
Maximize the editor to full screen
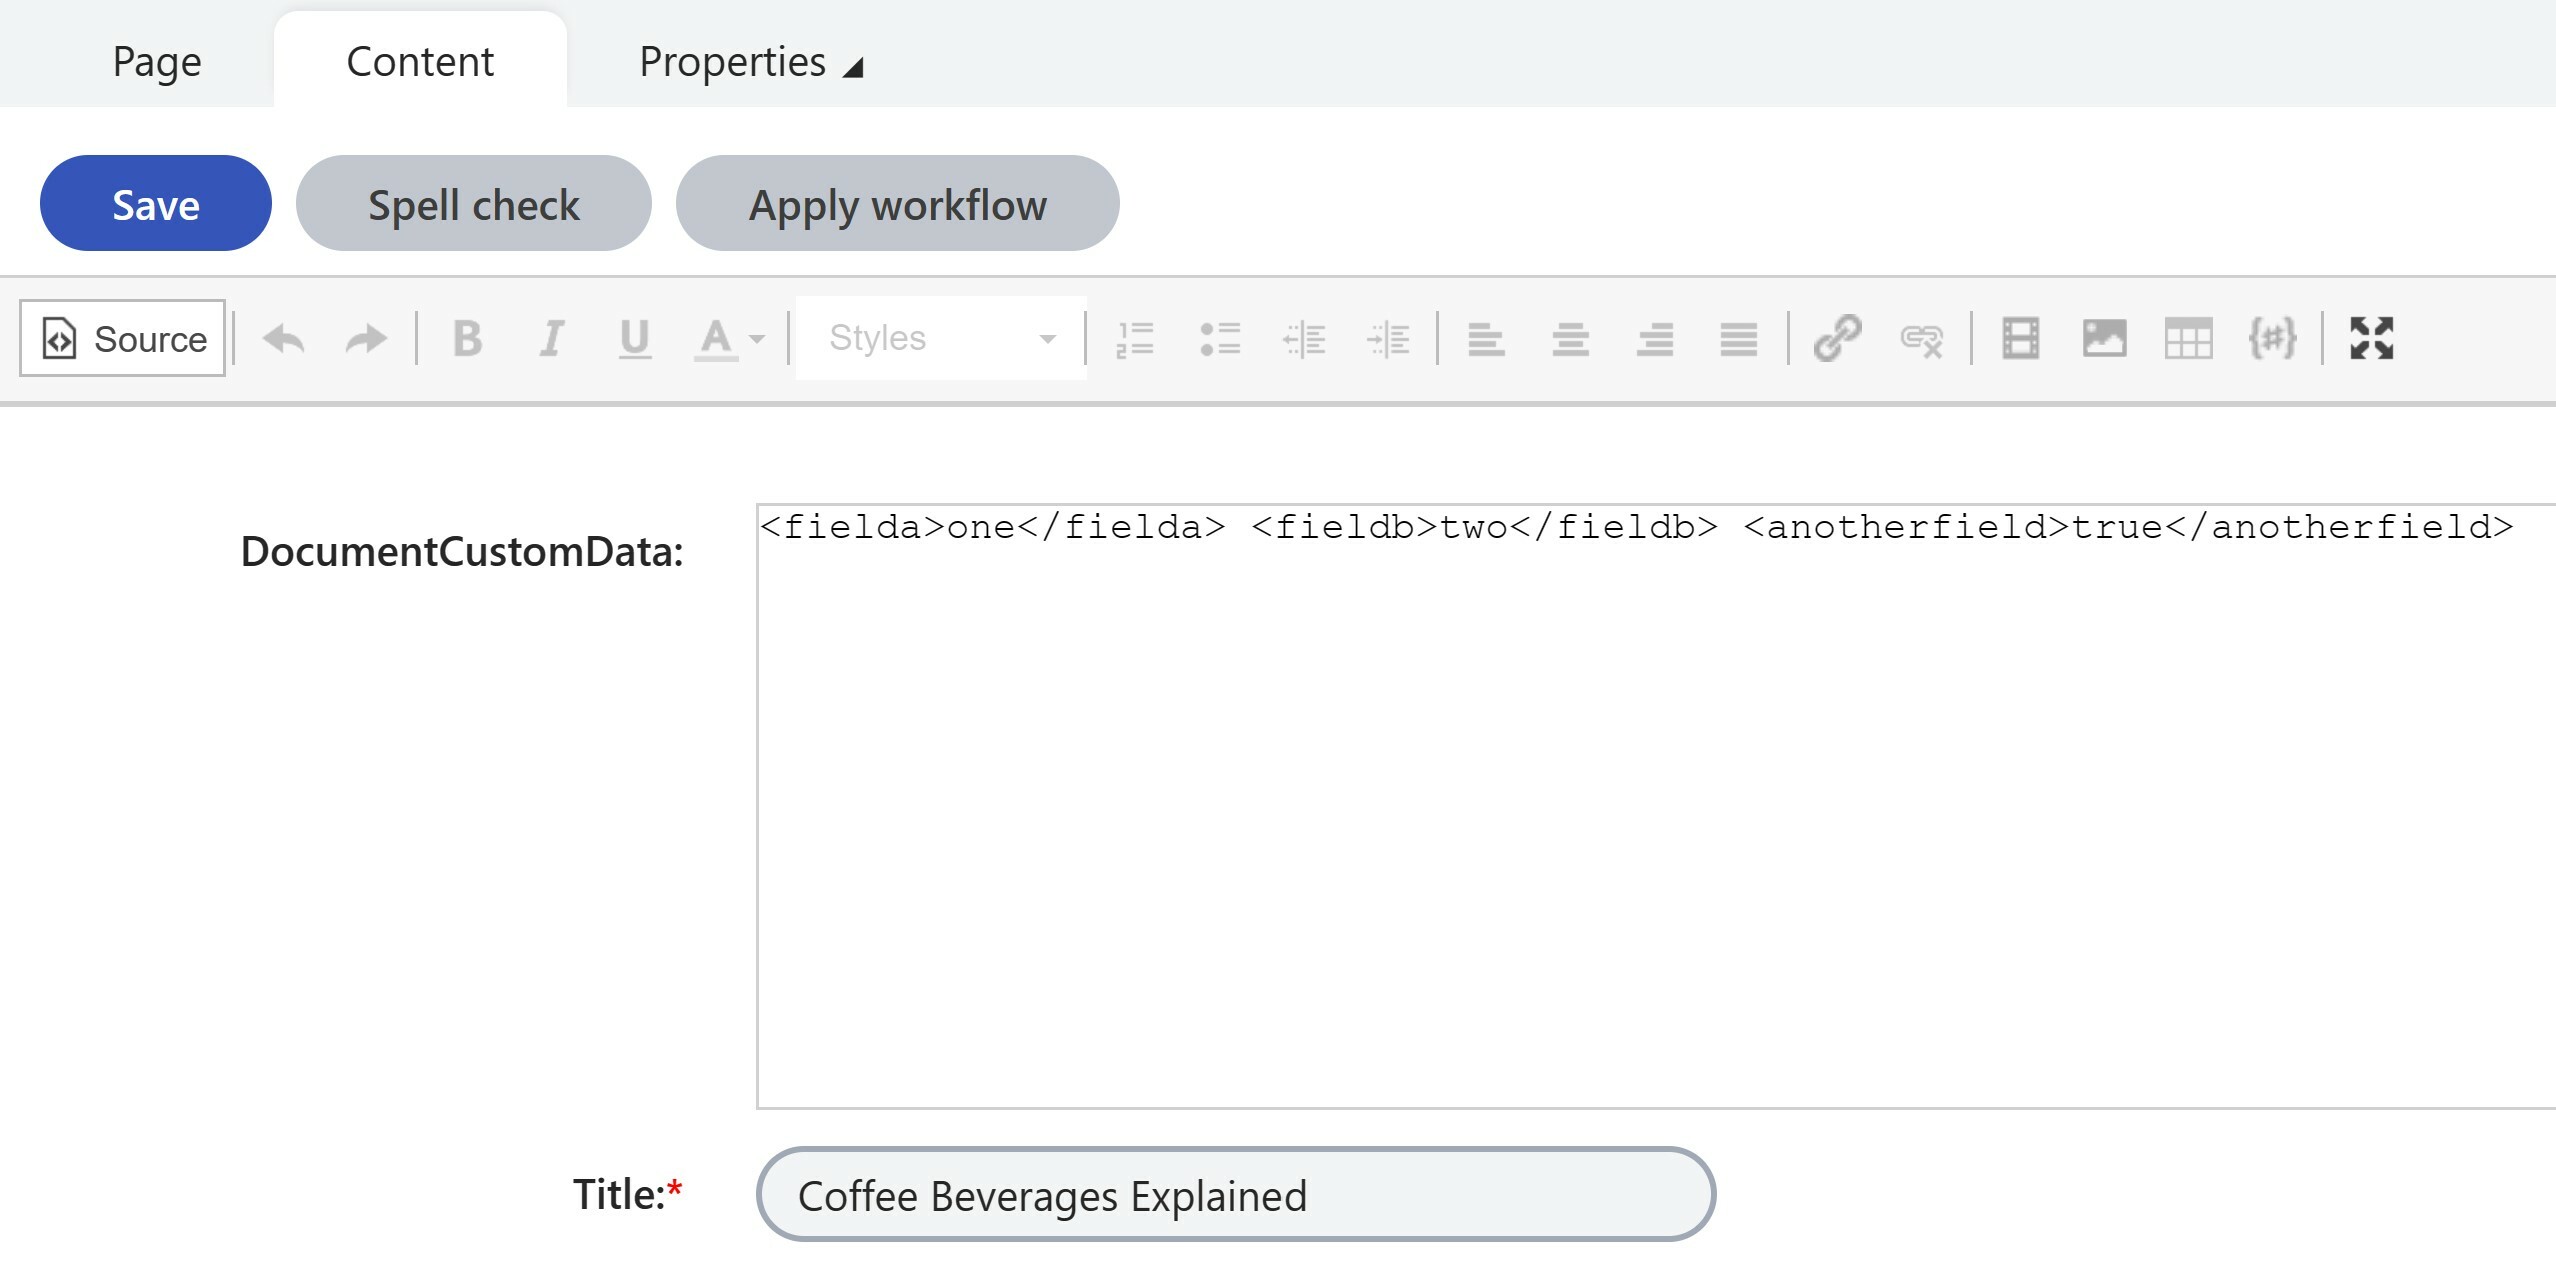tap(2371, 338)
